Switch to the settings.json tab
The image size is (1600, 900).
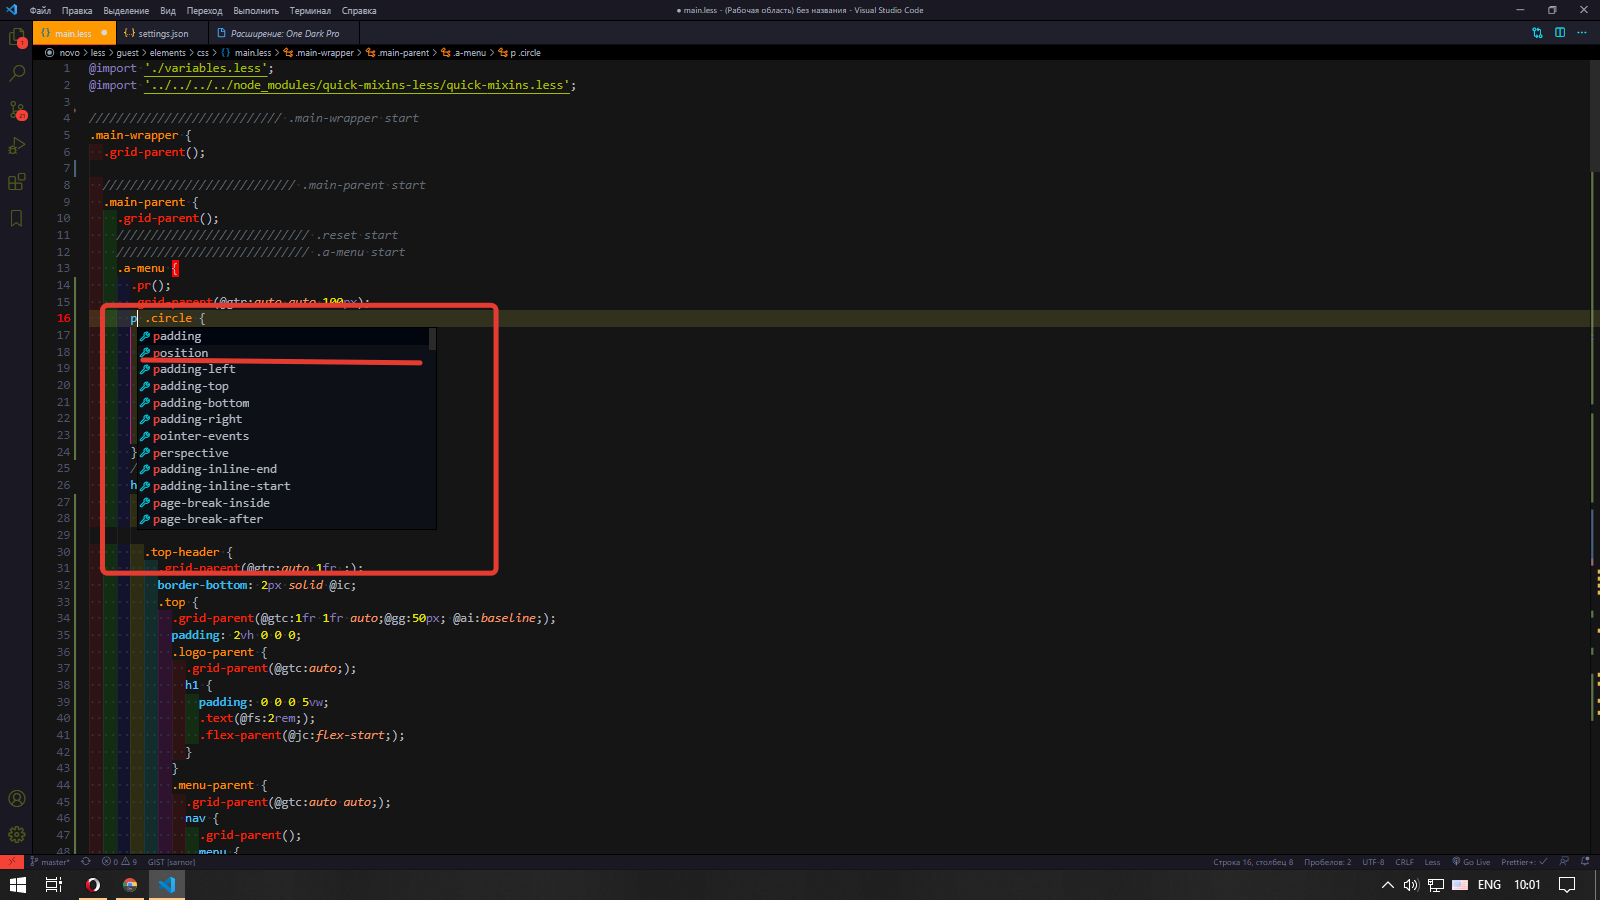click(x=163, y=33)
